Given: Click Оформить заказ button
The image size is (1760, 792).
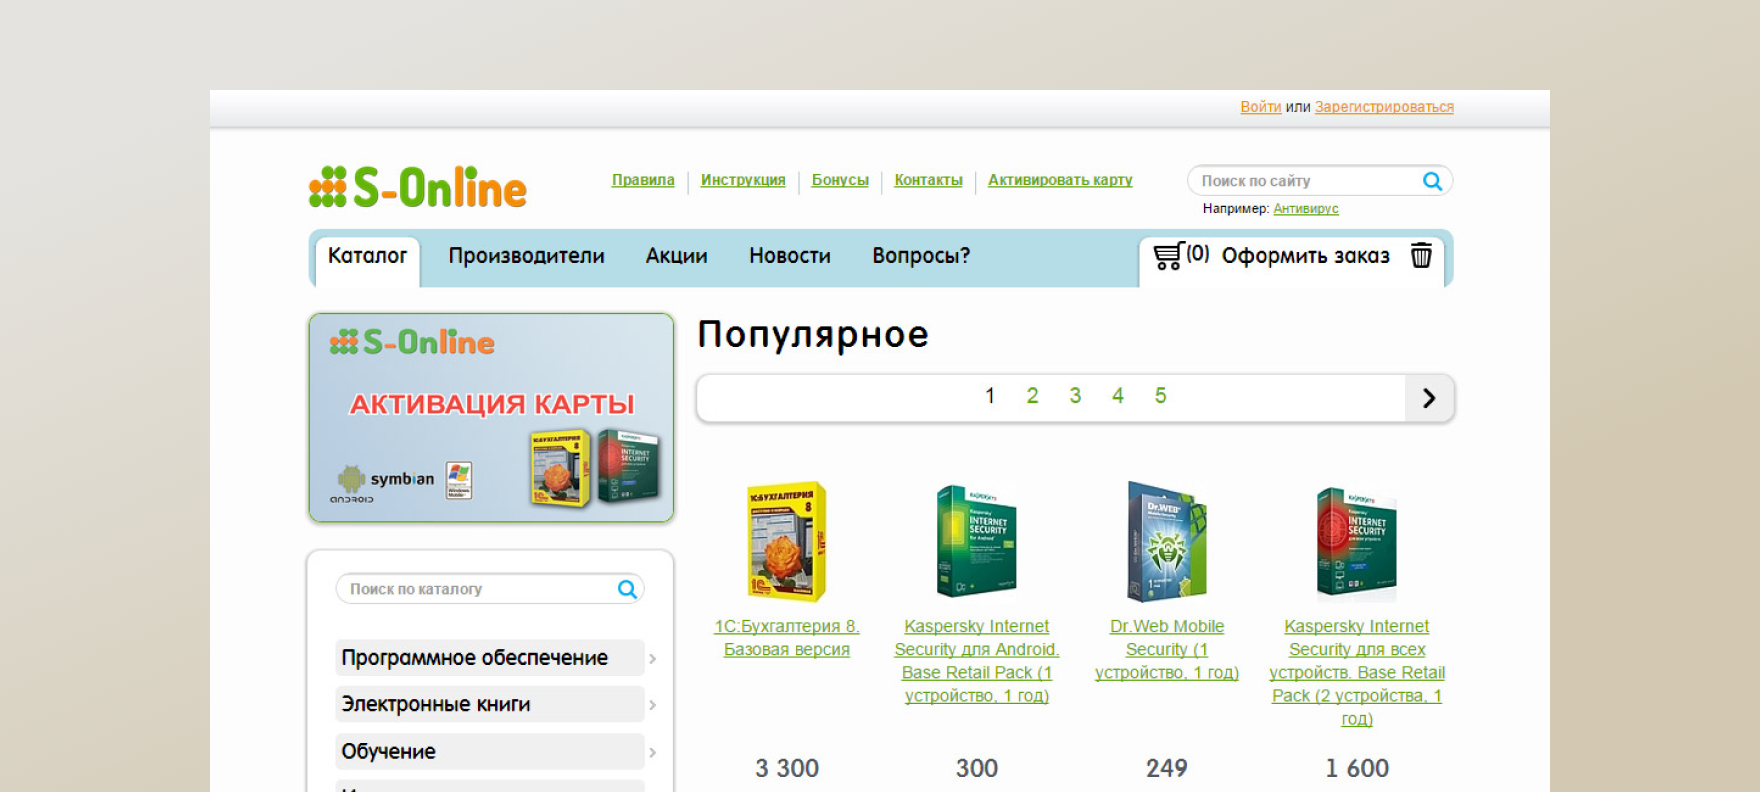Looking at the screenshot, I should [x=1305, y=256].
